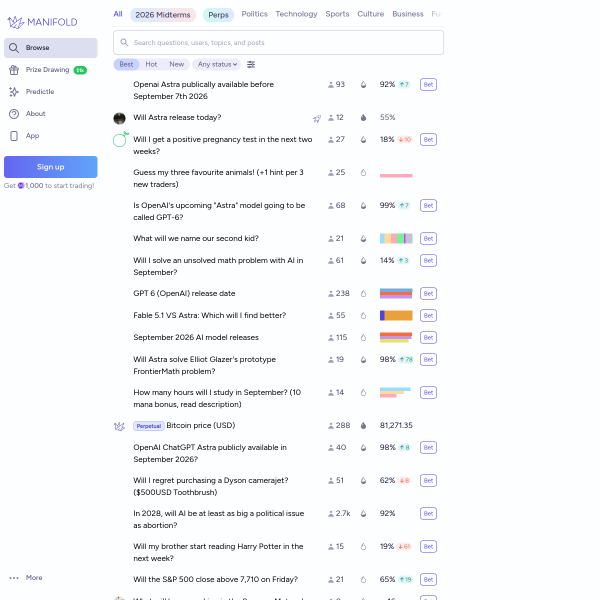Switch to the Politics topic

tap(254, 14)
